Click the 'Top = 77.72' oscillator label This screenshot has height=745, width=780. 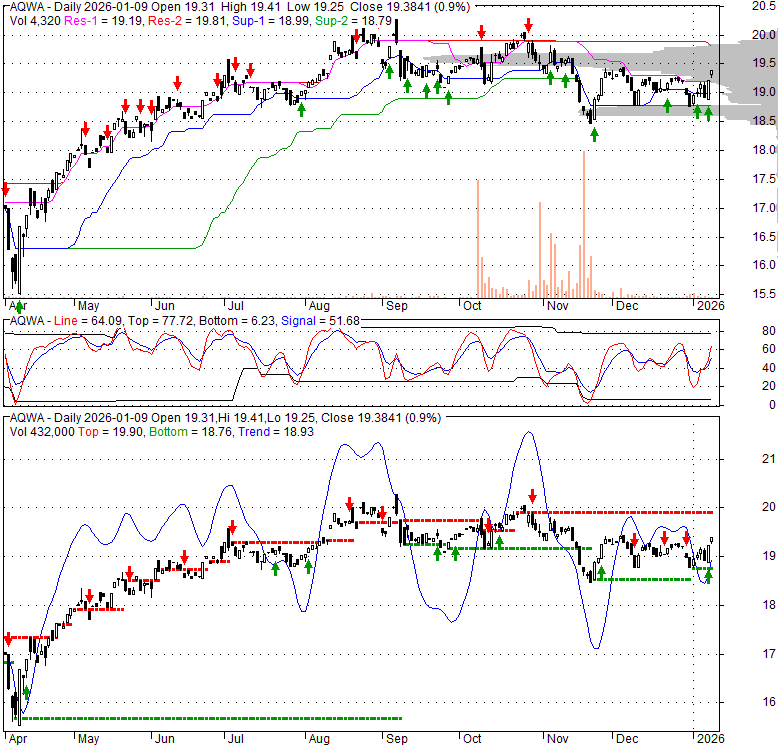click(x=161, y=321)
